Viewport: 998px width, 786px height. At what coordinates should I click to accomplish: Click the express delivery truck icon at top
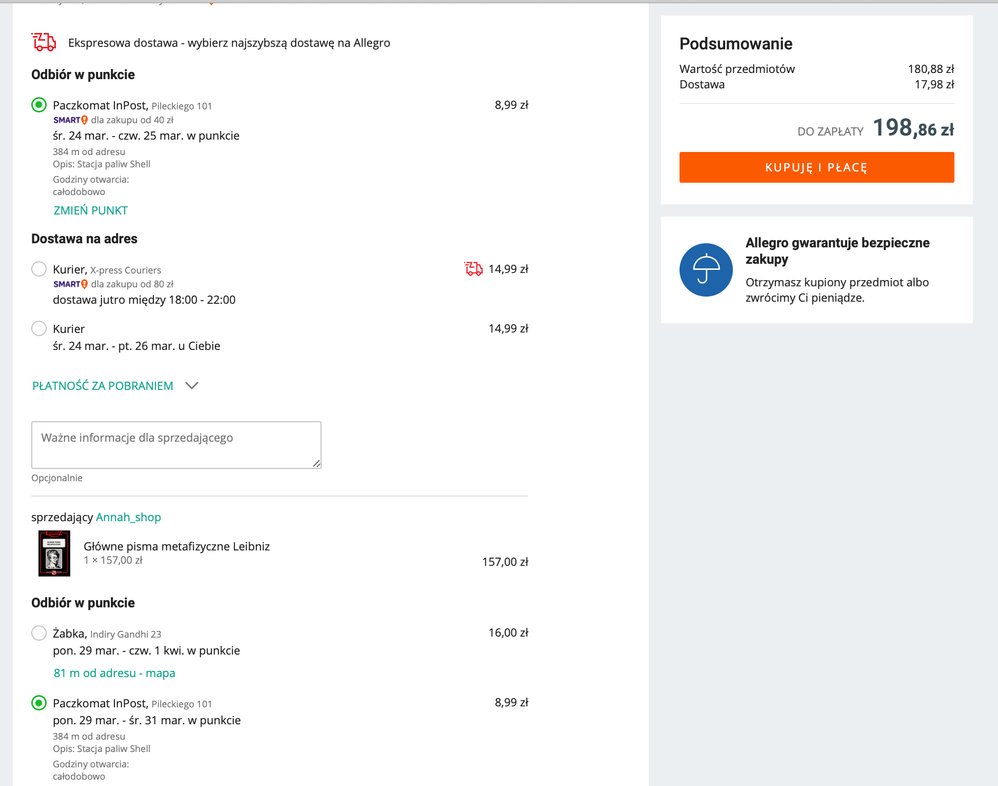click(44, 42)
